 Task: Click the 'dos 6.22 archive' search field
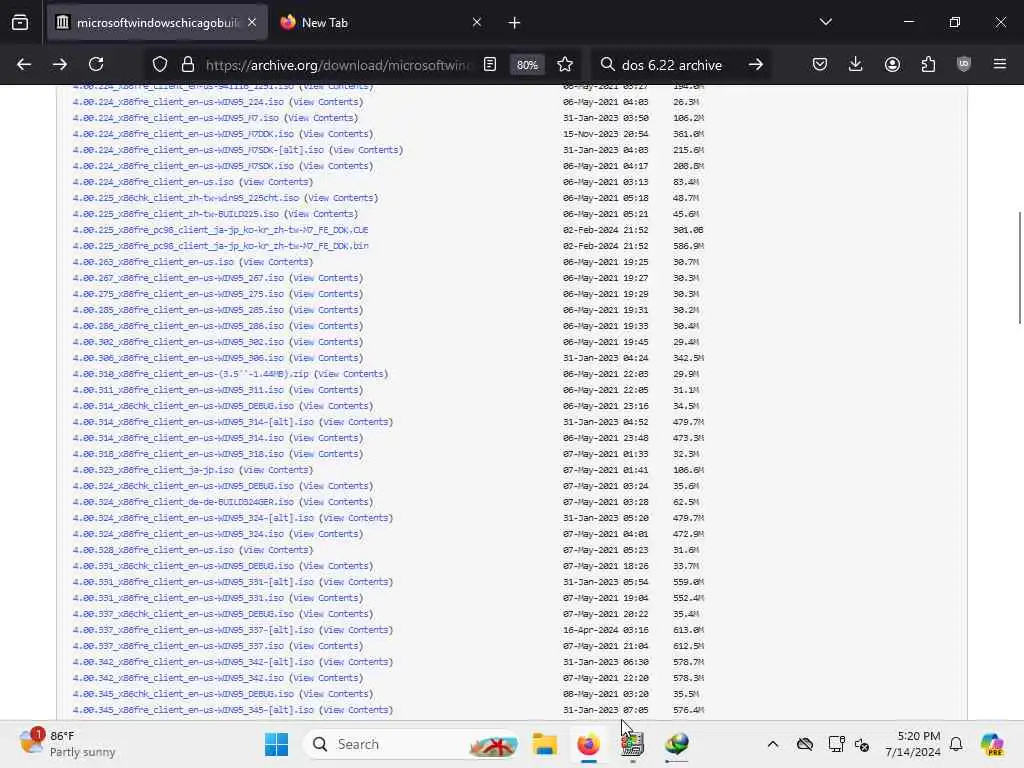tap(679, 65)
